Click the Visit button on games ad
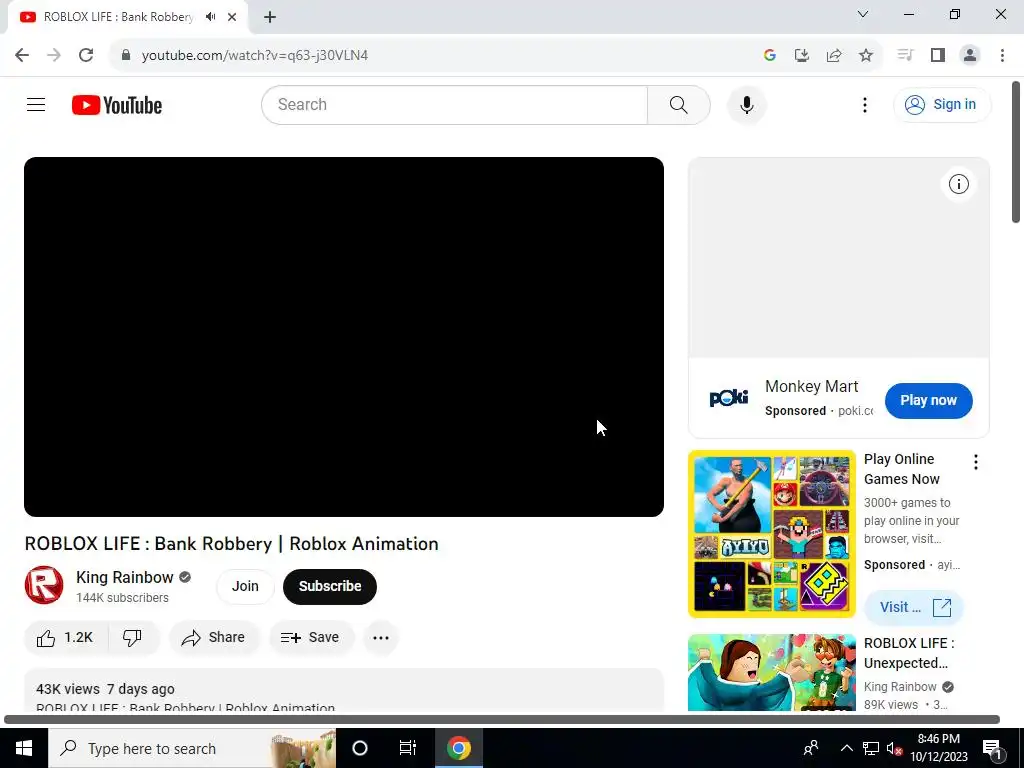1024x768 pixels. click(914, 607)
